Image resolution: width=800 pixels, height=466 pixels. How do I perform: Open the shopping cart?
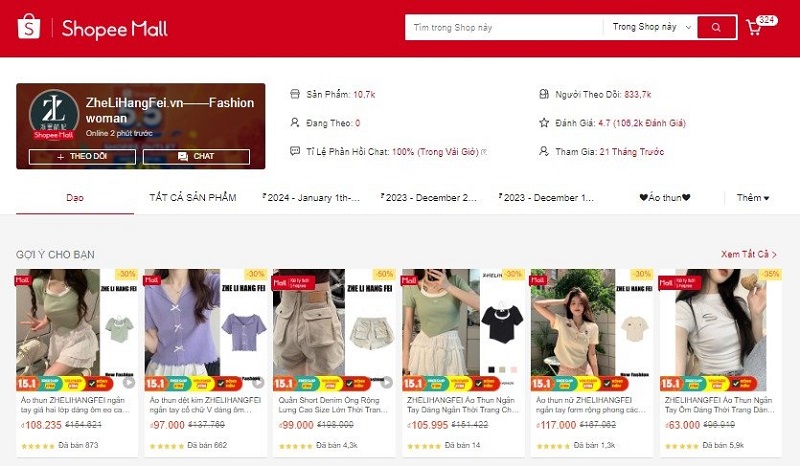pyautogui.click(x=754, y=28)
